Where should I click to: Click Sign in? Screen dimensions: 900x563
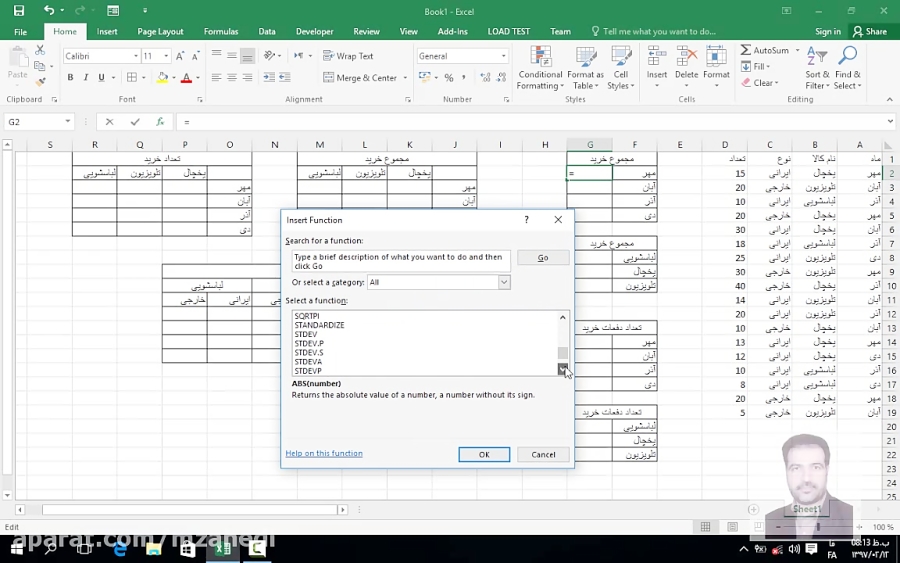[x=828, y=32]
